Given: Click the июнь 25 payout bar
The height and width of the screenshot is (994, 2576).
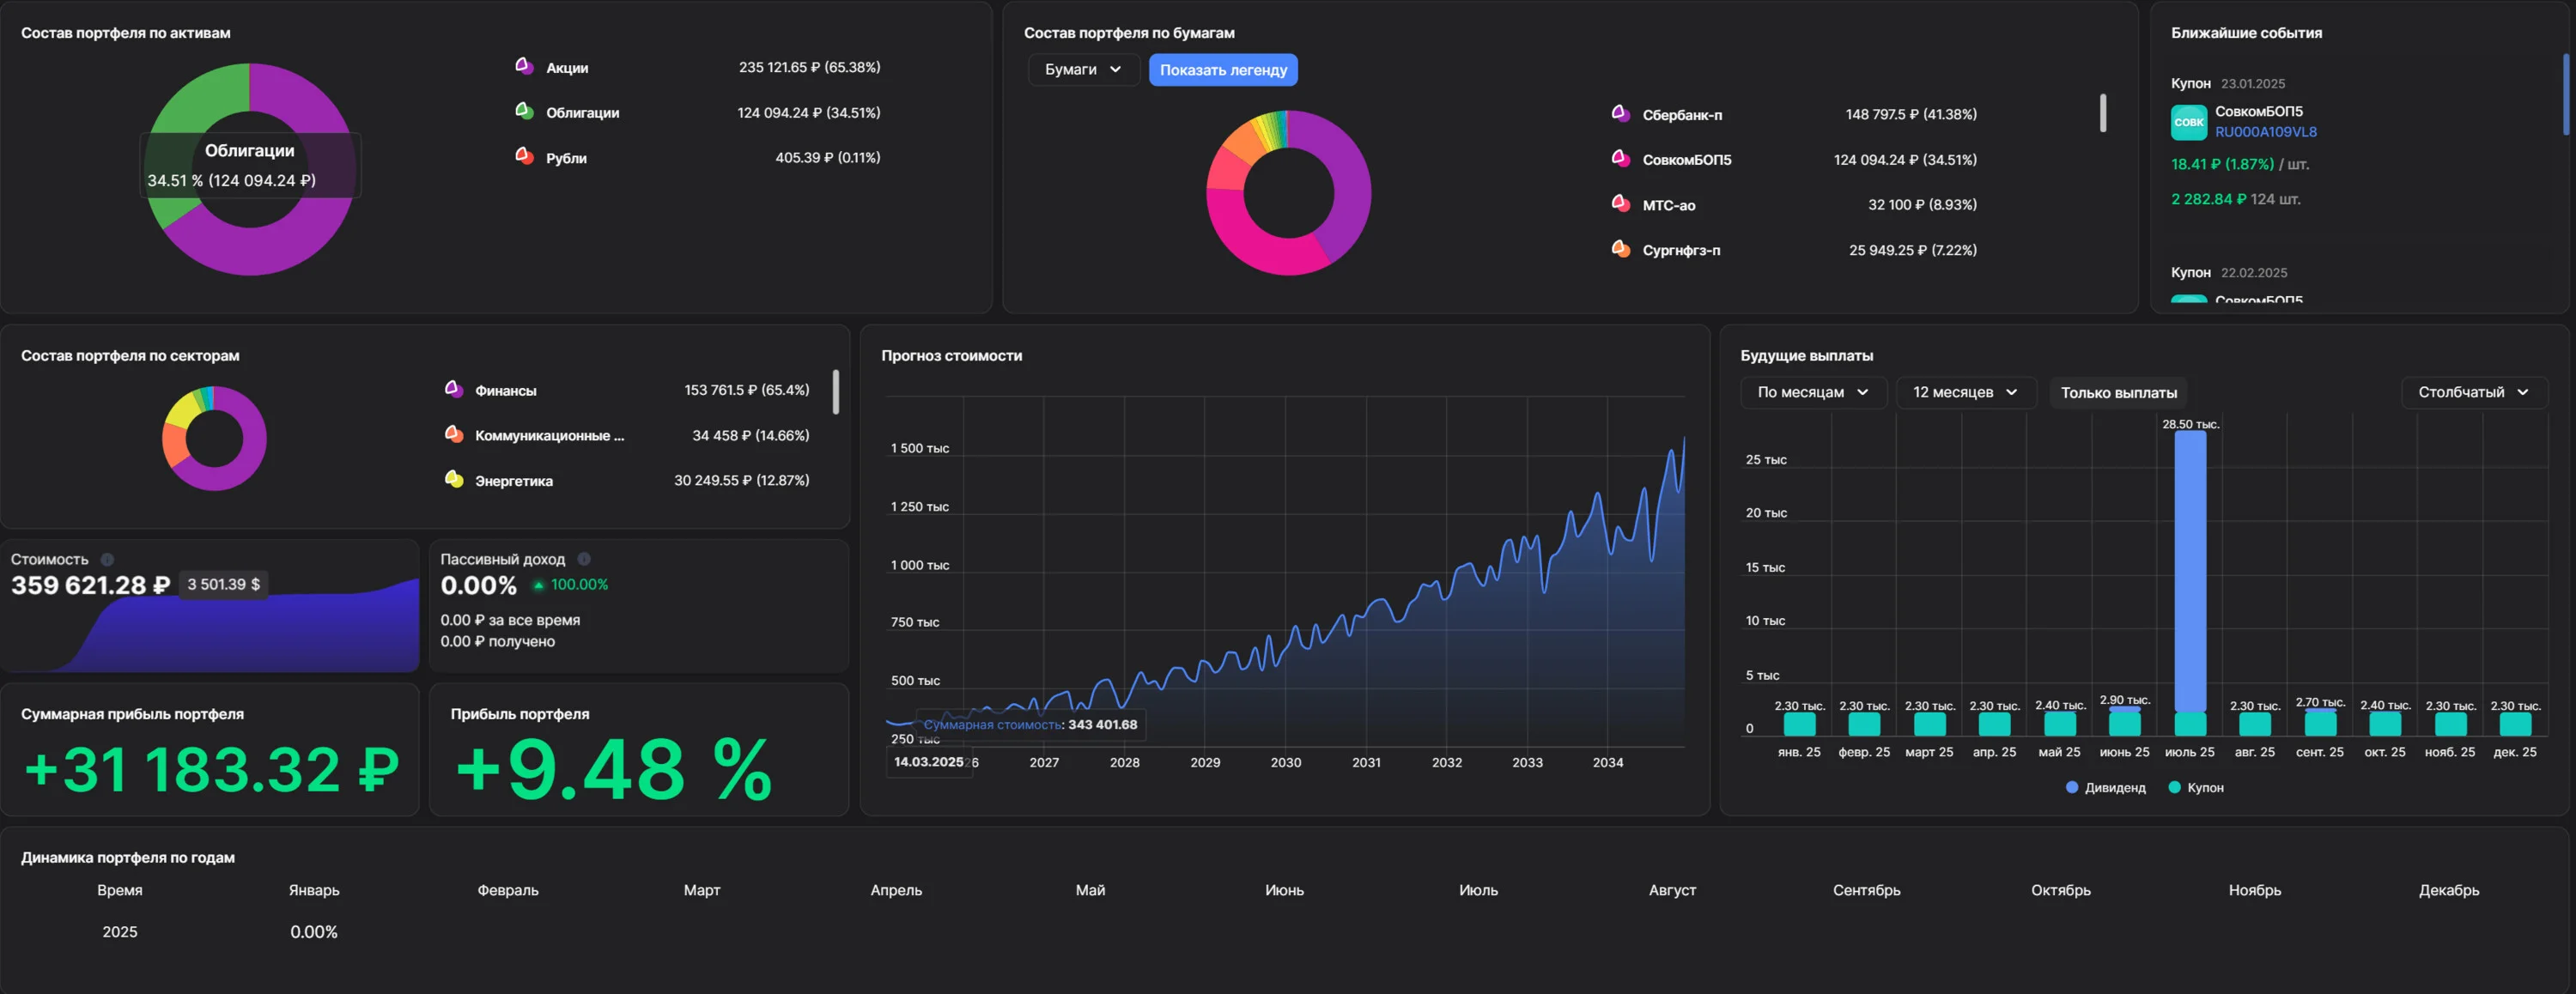Looking at the screenshot, I should point(2124,722).
